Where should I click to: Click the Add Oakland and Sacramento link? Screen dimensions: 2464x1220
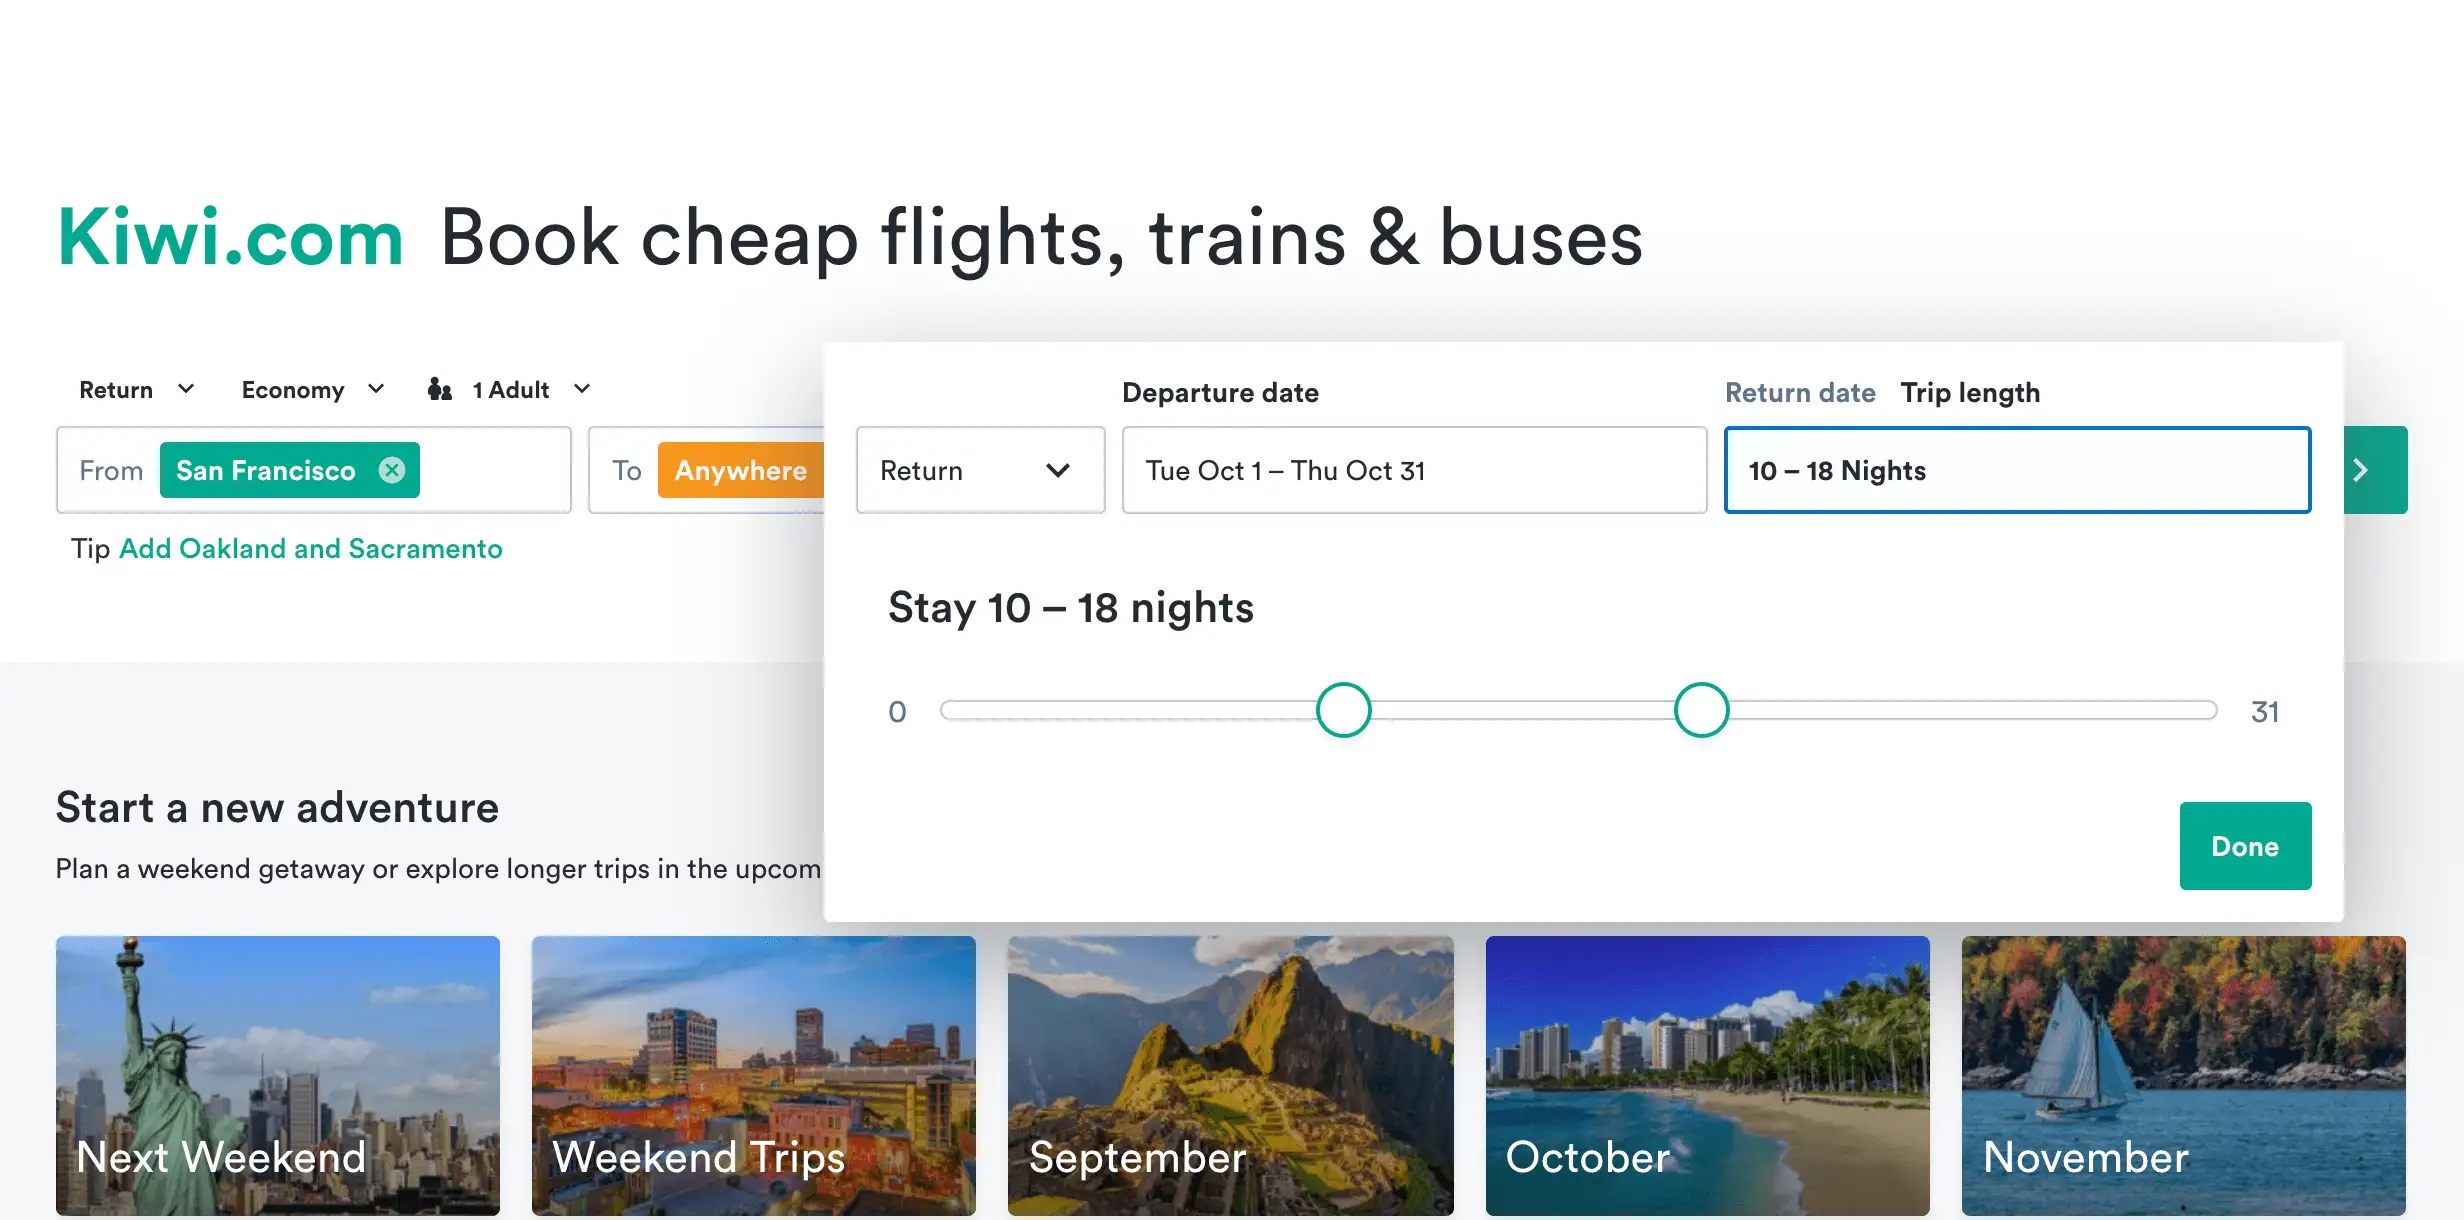tap(310, 549)
